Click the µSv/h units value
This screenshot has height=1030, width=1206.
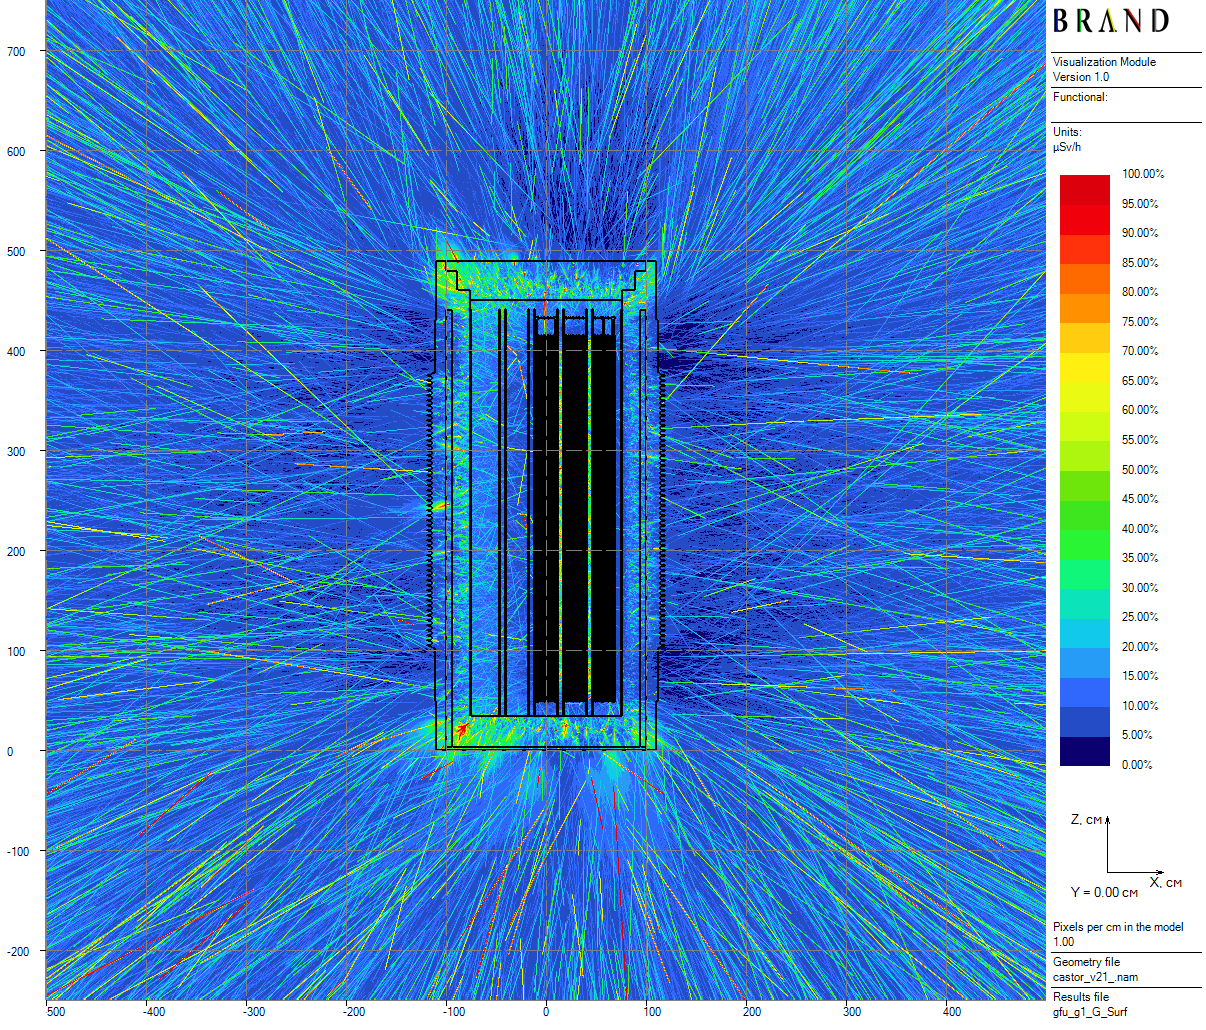point(1067,147)
